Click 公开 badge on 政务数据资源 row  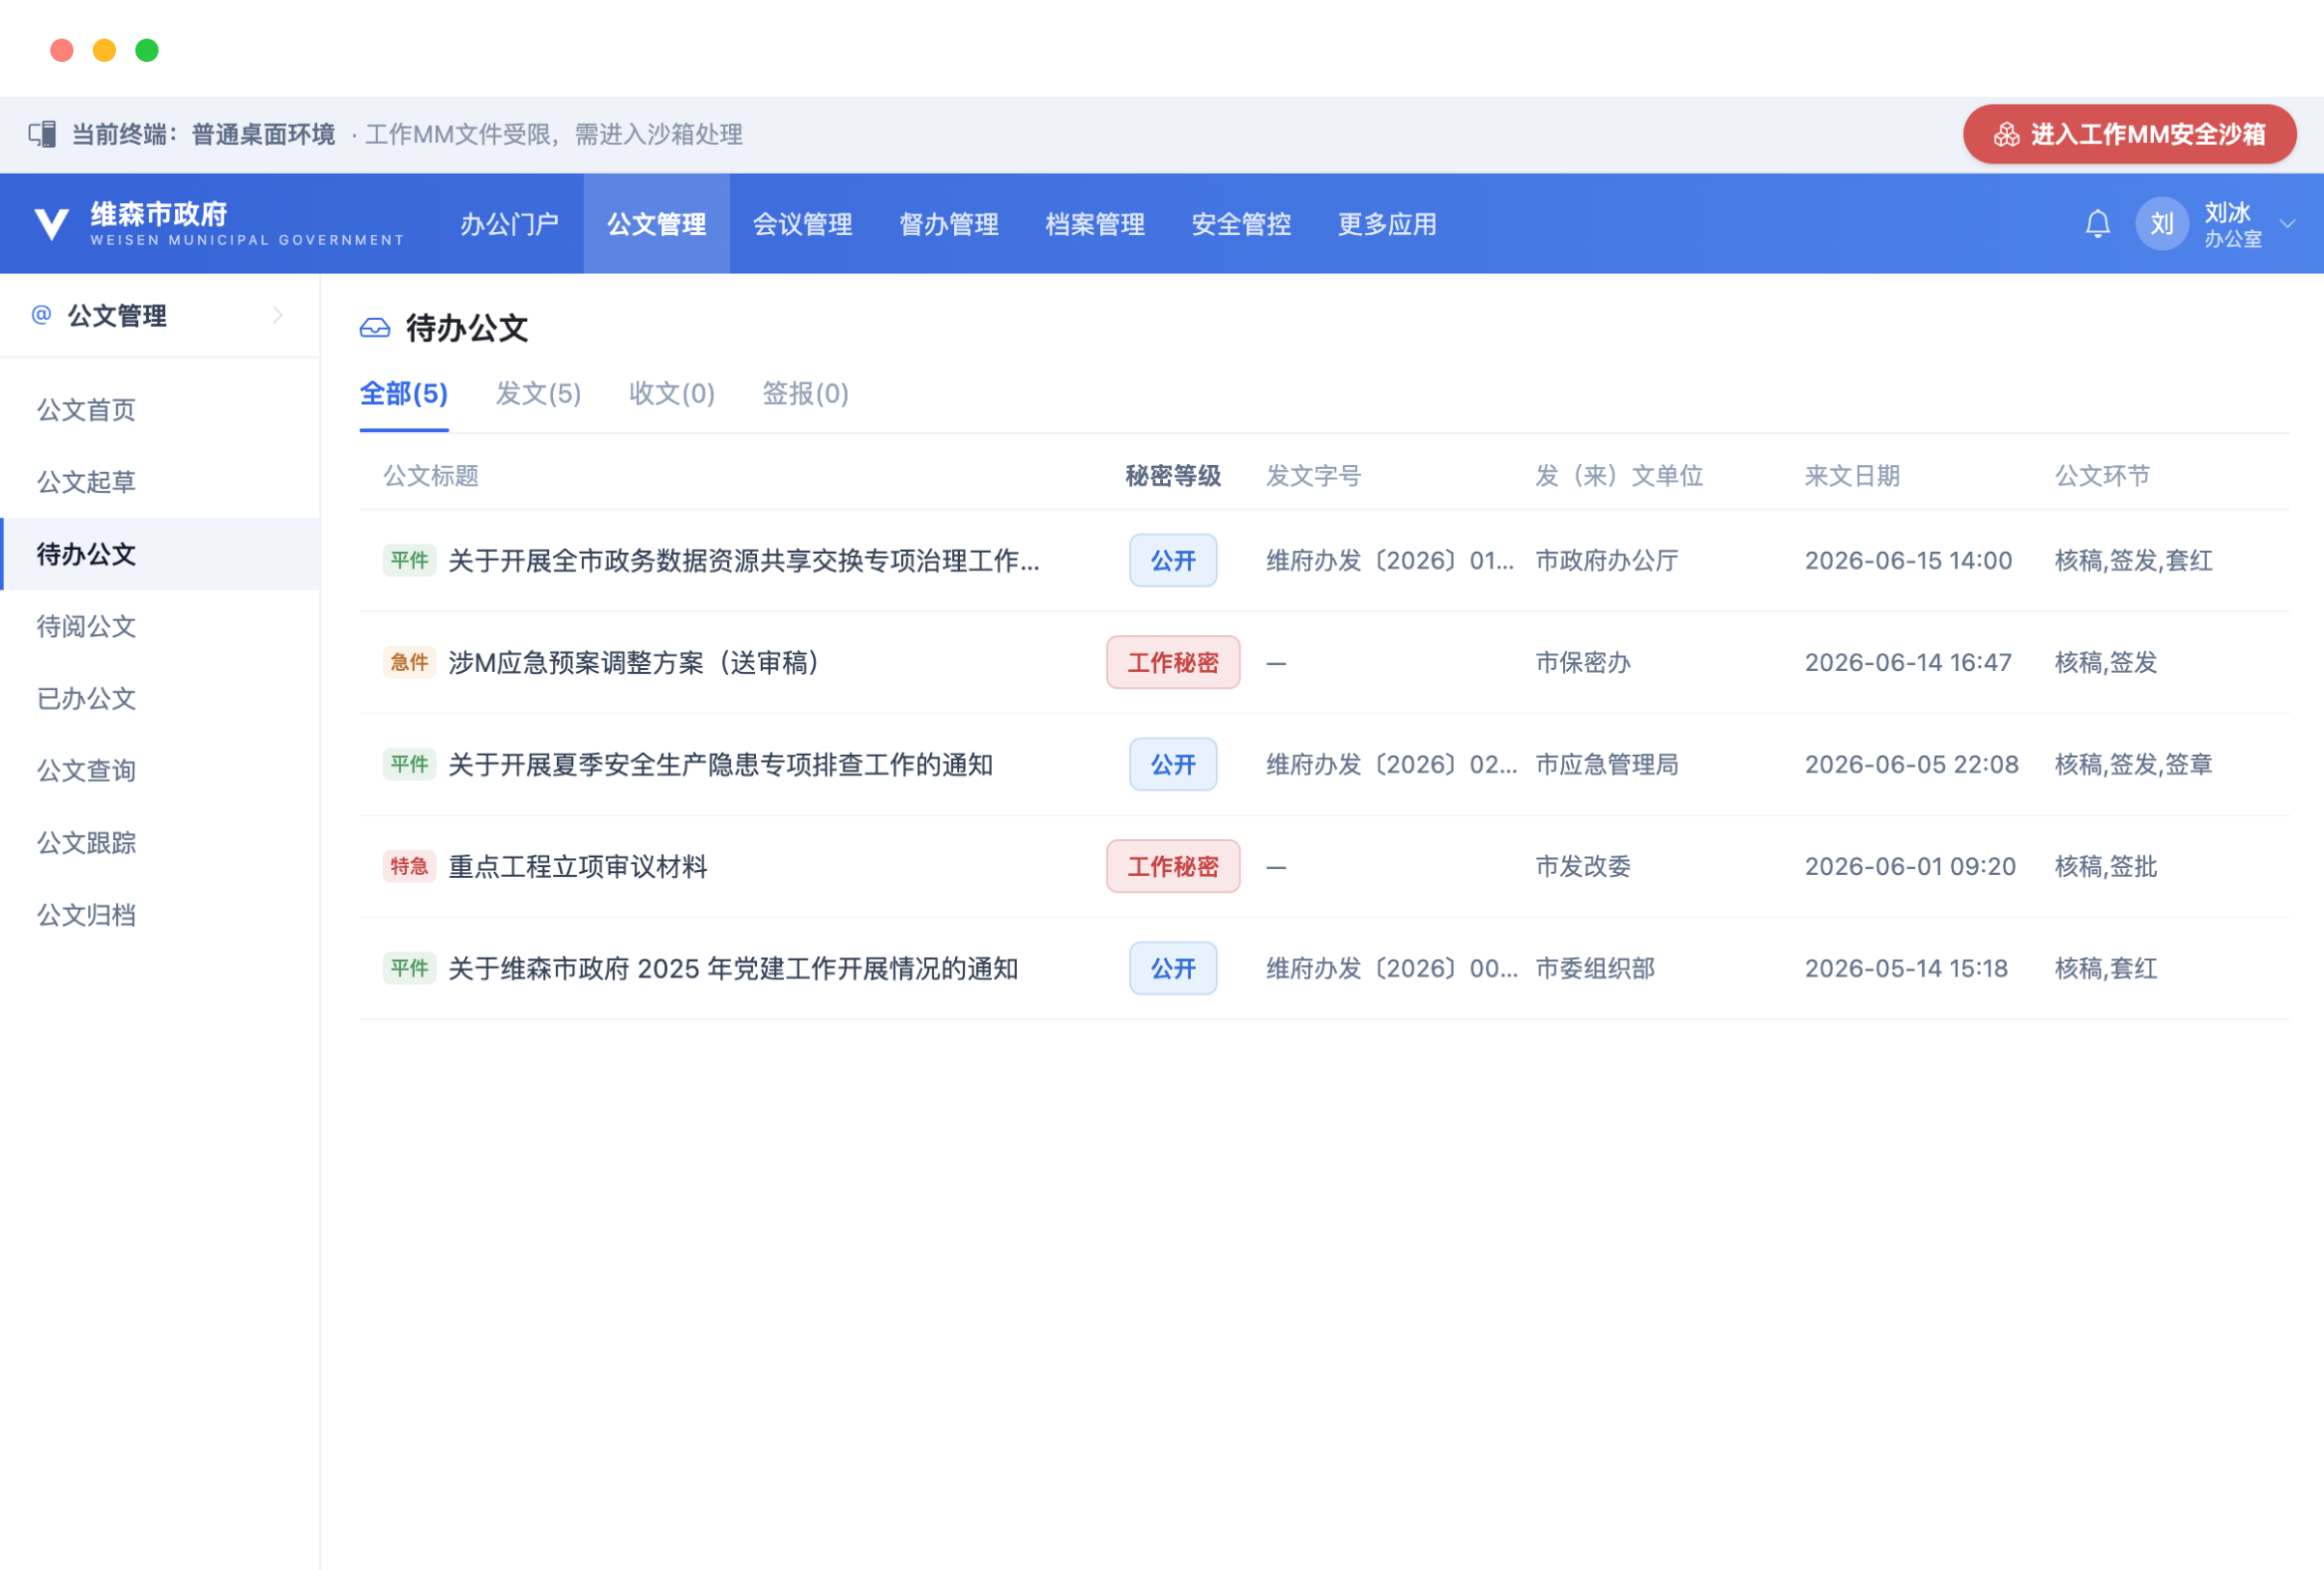[x=1173, y=560]
